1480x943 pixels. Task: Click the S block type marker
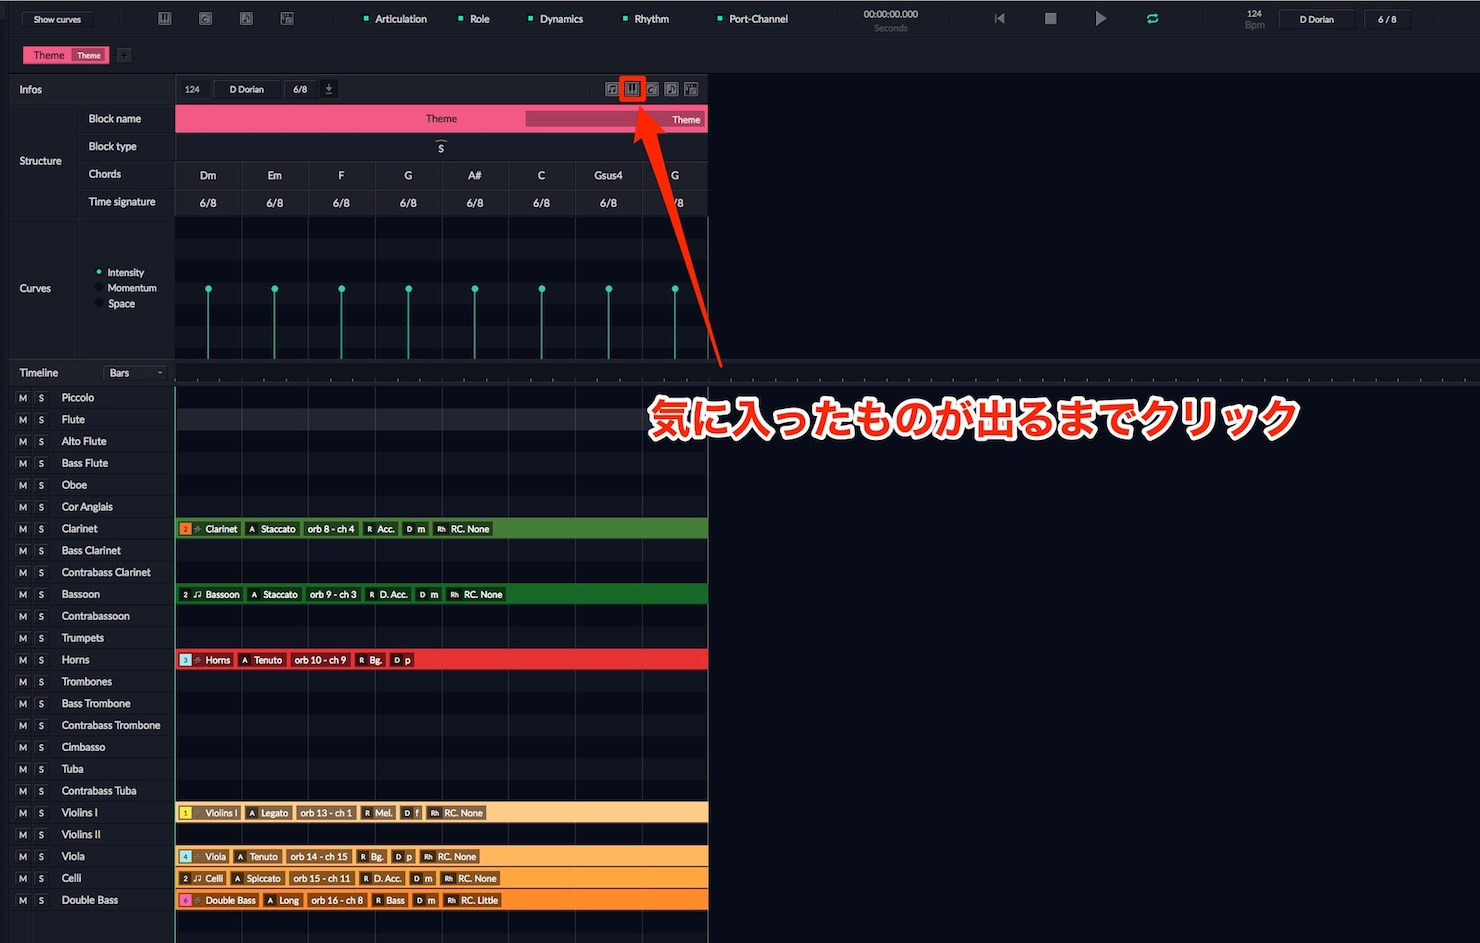tap(441, 148)
